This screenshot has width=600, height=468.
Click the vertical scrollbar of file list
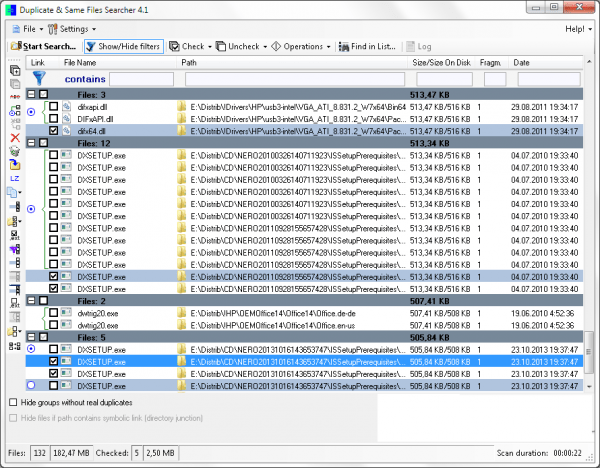tap(587, 230)
